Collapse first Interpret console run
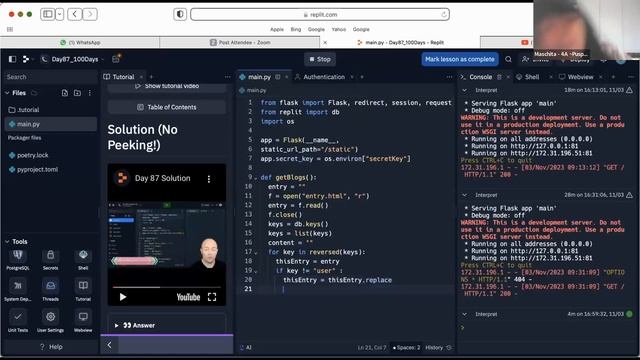 coord(464,90)
